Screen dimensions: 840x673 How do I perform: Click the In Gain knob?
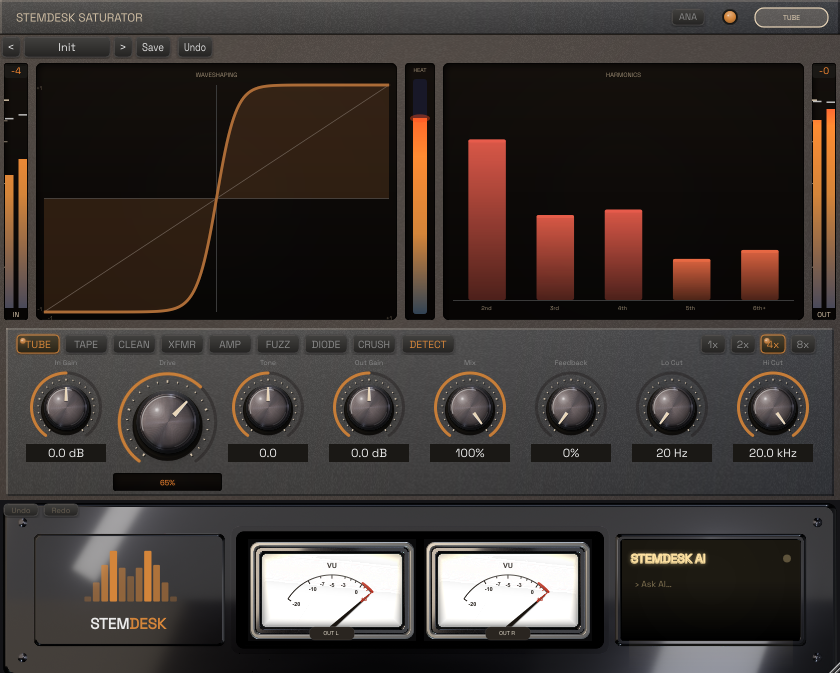tap(66, 408)
